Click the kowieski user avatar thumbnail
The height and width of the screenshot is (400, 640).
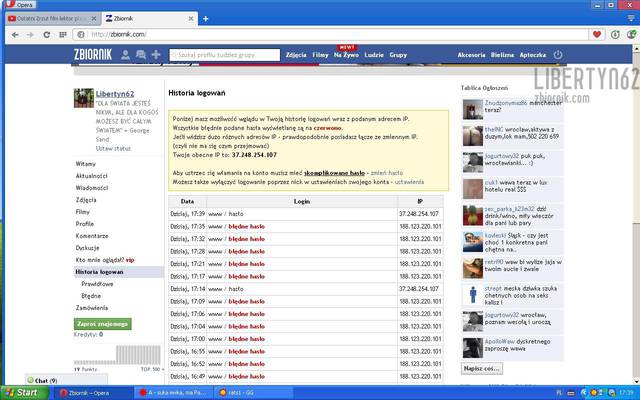[x=473, y=242]
